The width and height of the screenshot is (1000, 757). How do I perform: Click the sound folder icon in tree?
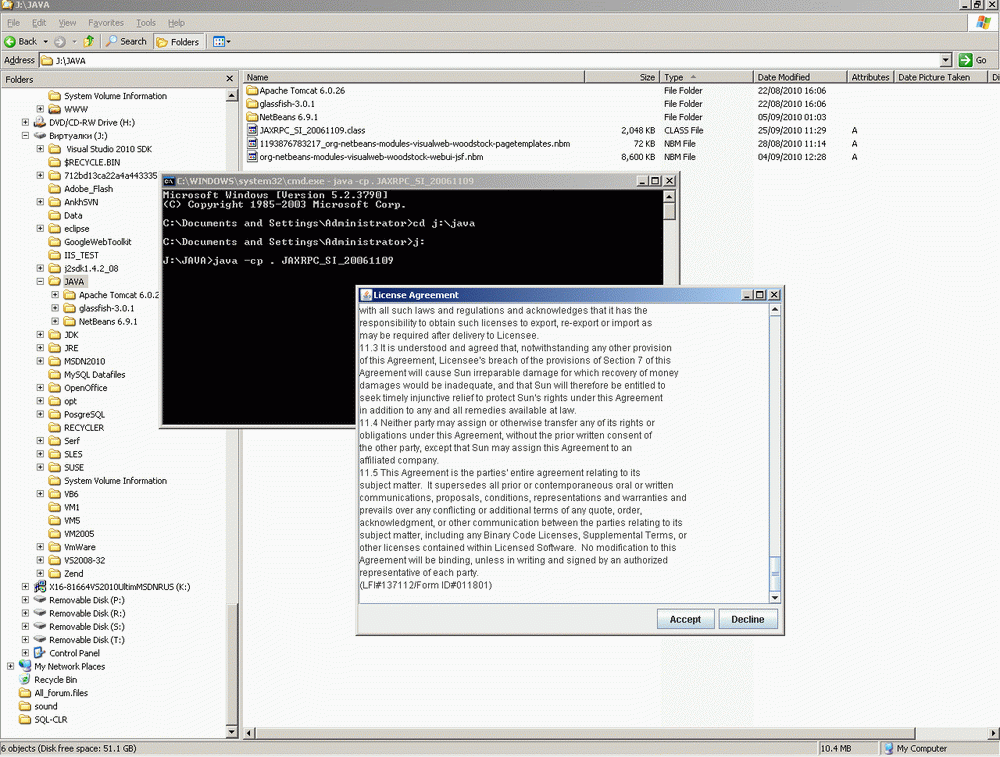(x=25, y=706)
